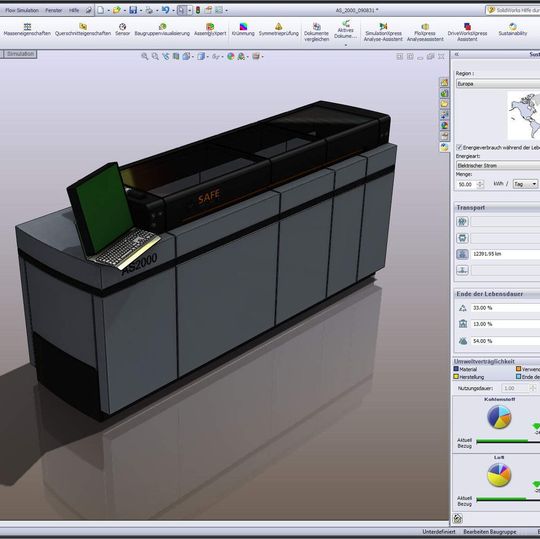The height and width of the screenshot is (539, 540).
Task: Select the Sensor tool
Action: point(122,29)
